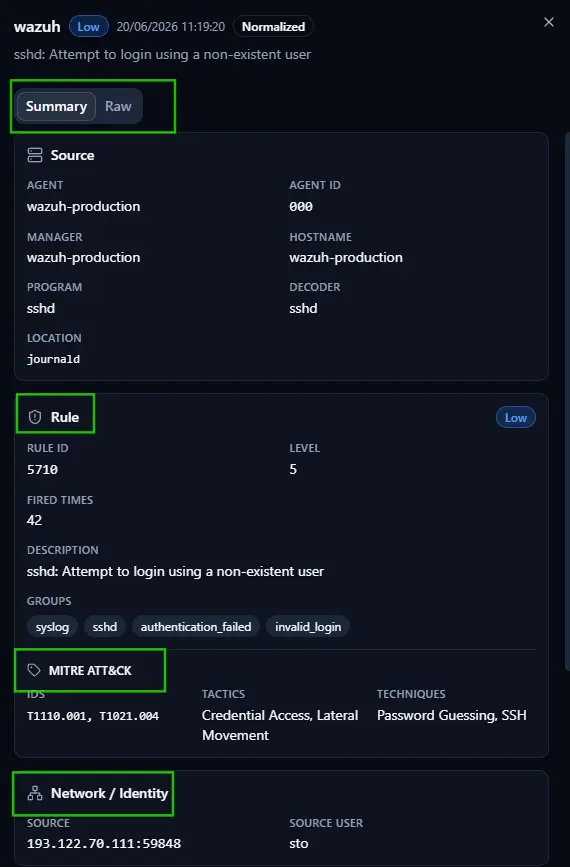Viewport: 570px width, 867px height.
Task: Click the Low severity badge in header
Action: pyautogui.click(x=88, y=27)
